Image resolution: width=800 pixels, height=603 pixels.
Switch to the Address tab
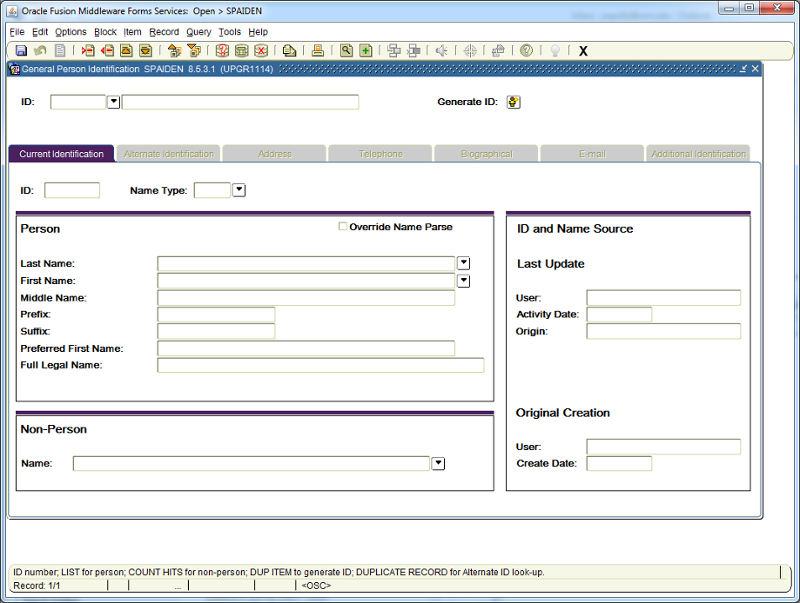tap(274, 154)
